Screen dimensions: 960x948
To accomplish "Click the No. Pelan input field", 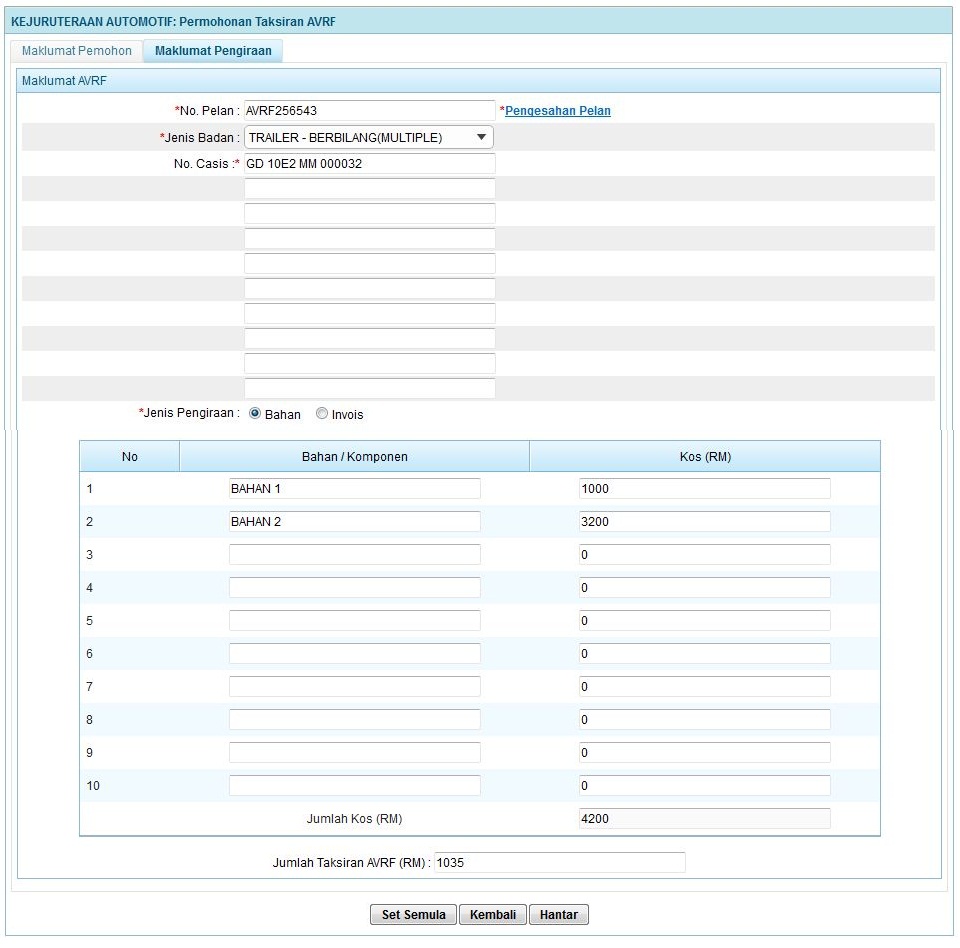I will pyautogui.click(x=369, y=111).
